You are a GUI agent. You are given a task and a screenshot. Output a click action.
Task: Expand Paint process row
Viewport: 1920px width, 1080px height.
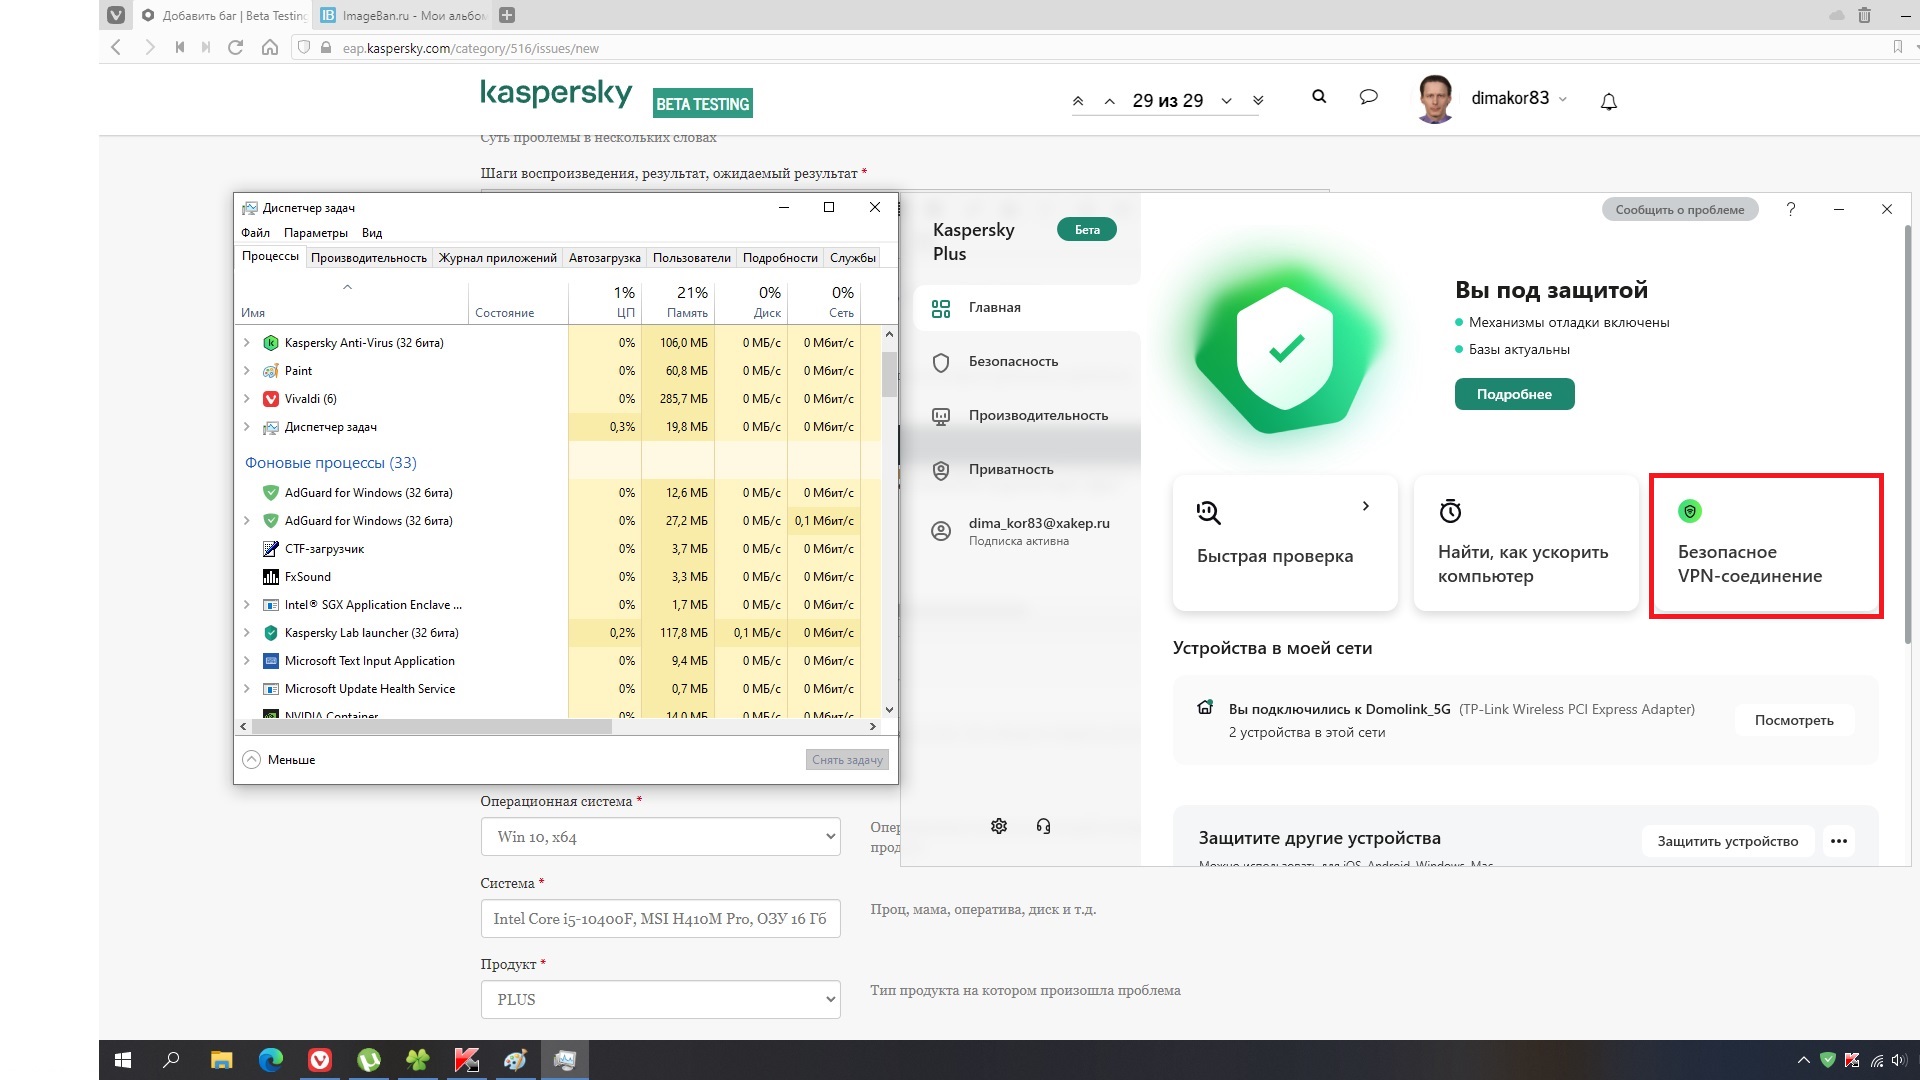[247, 370]
